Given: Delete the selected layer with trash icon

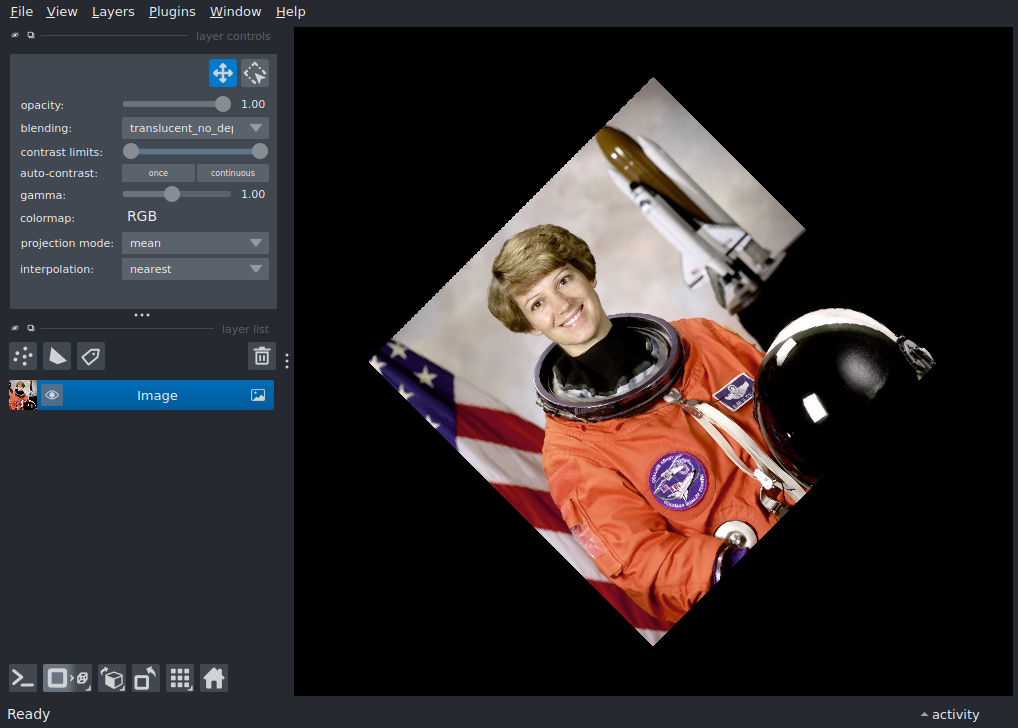Looking at the screenshot, I should pyautogui.click(x=261, y=356).
